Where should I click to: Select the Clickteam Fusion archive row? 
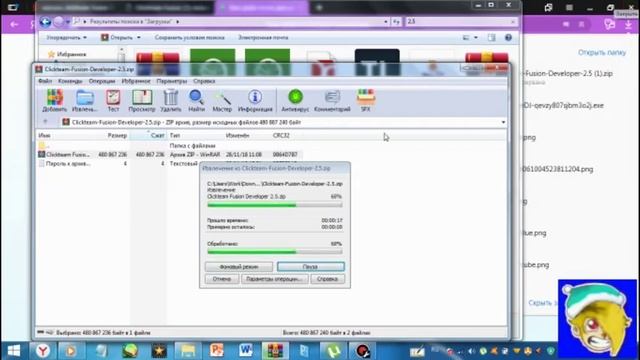pos(170,155)
